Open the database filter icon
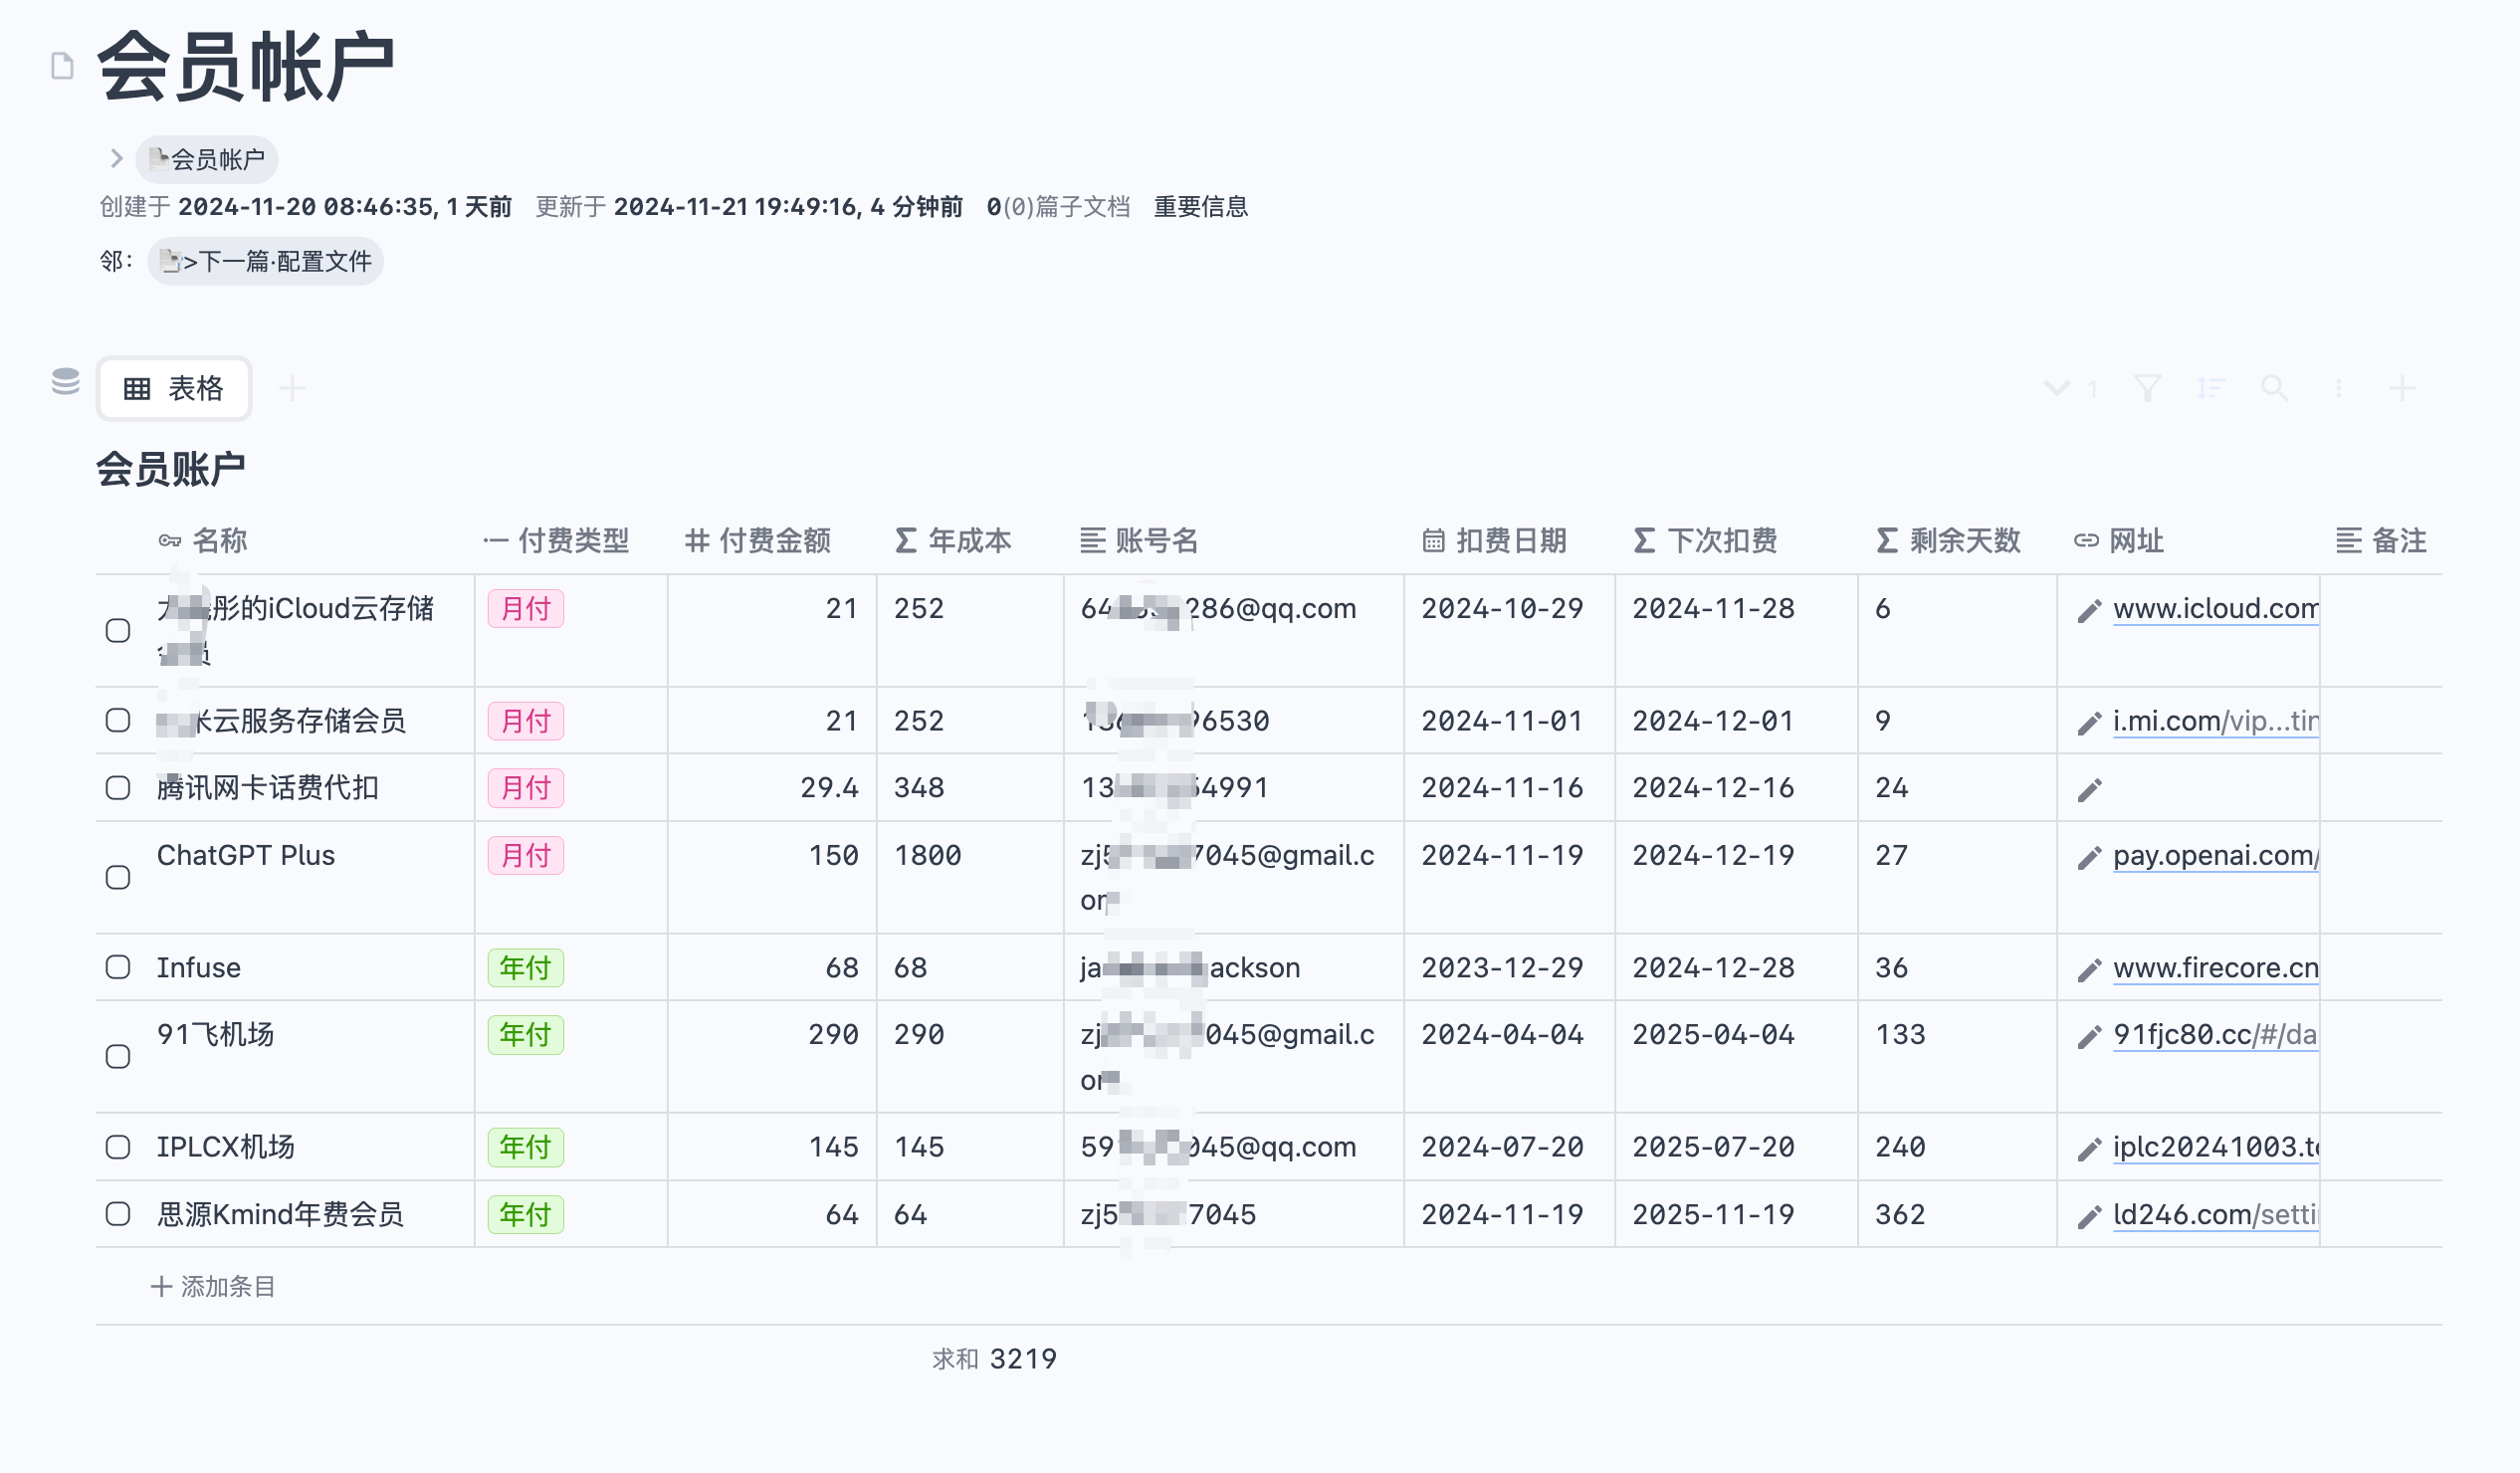The height and width of the screenshot is (1473, 2520). tap(2147, 388)
